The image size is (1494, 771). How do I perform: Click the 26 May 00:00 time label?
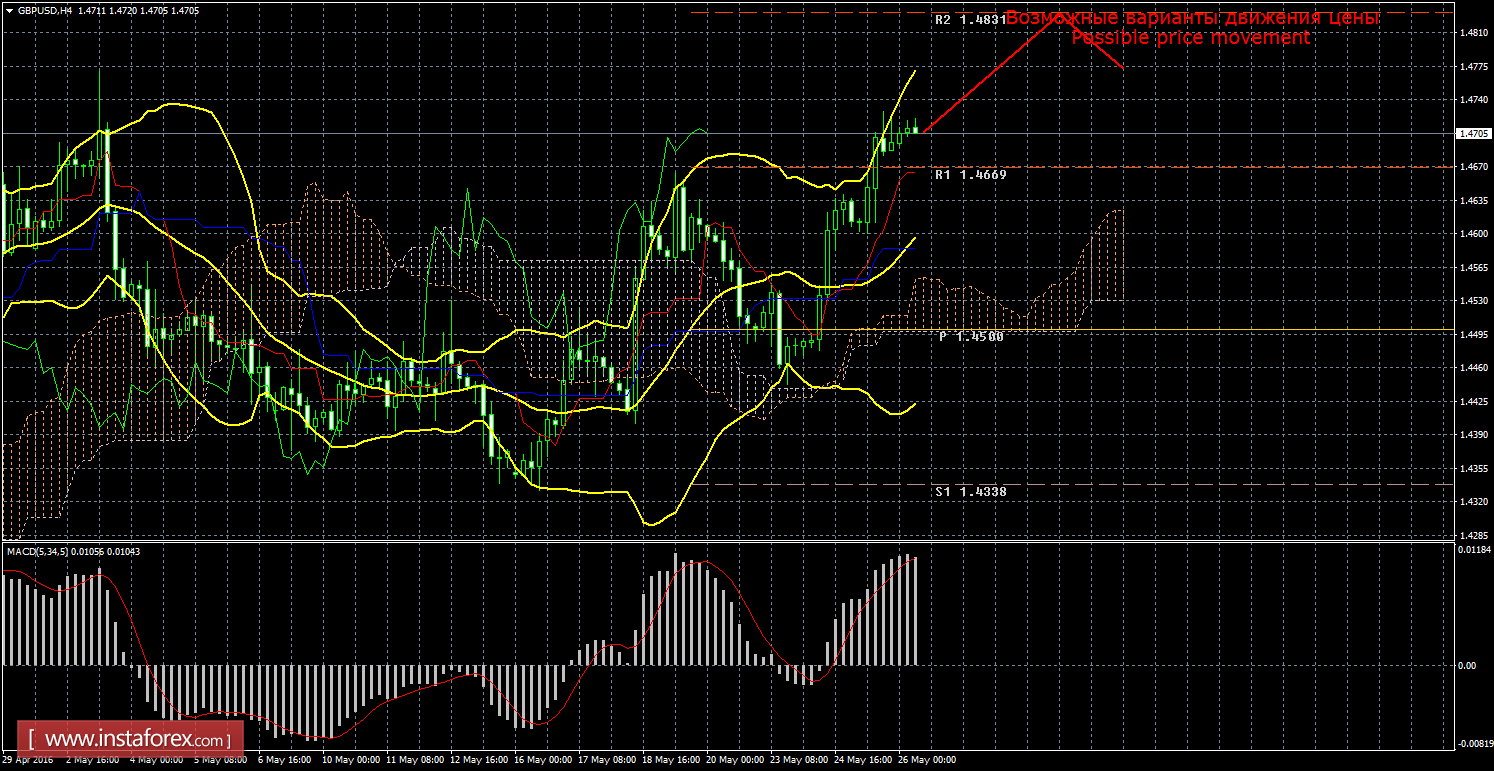[925, 759]
